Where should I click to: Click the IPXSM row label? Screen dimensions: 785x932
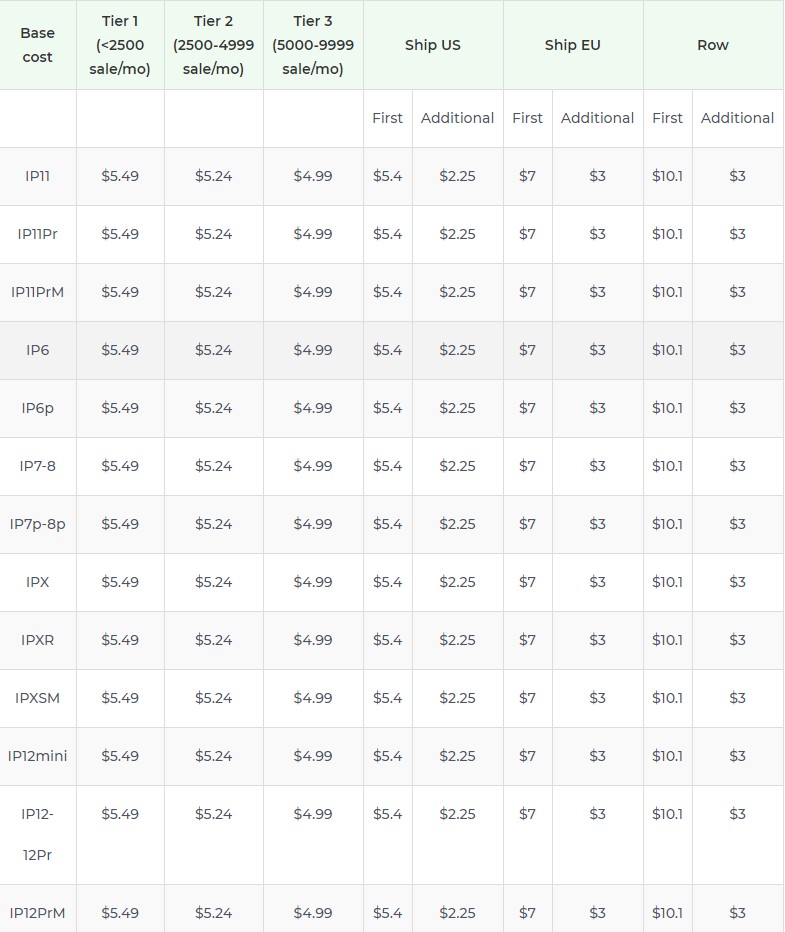pos(37,698)
